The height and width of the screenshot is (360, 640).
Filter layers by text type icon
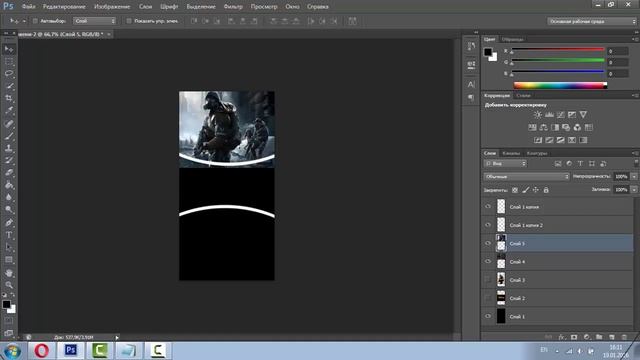pyautogui.click(x=580, y=164)
